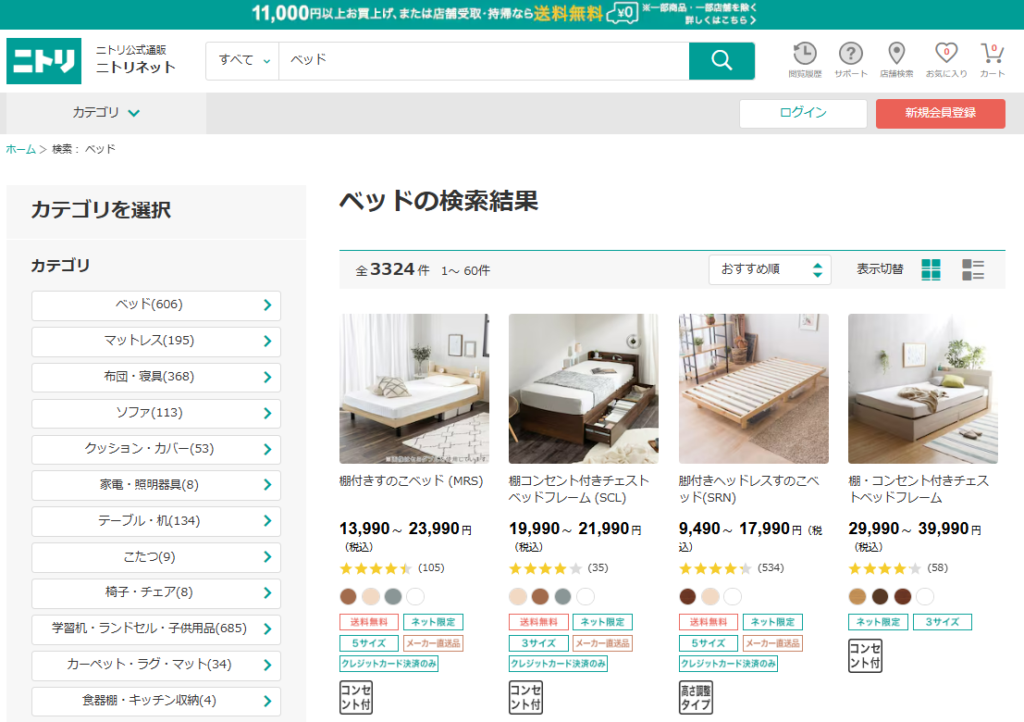Select white swatch of 29,990 yen bed
The image size is (1024, 722).
pos(925,596)
